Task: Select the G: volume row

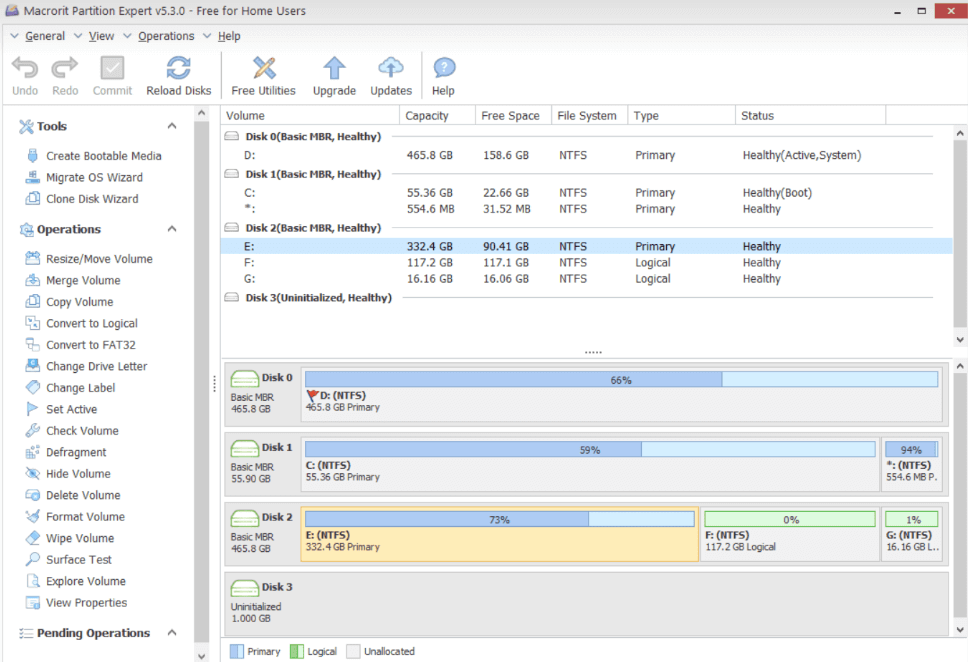Action: (x=586, y=279)
